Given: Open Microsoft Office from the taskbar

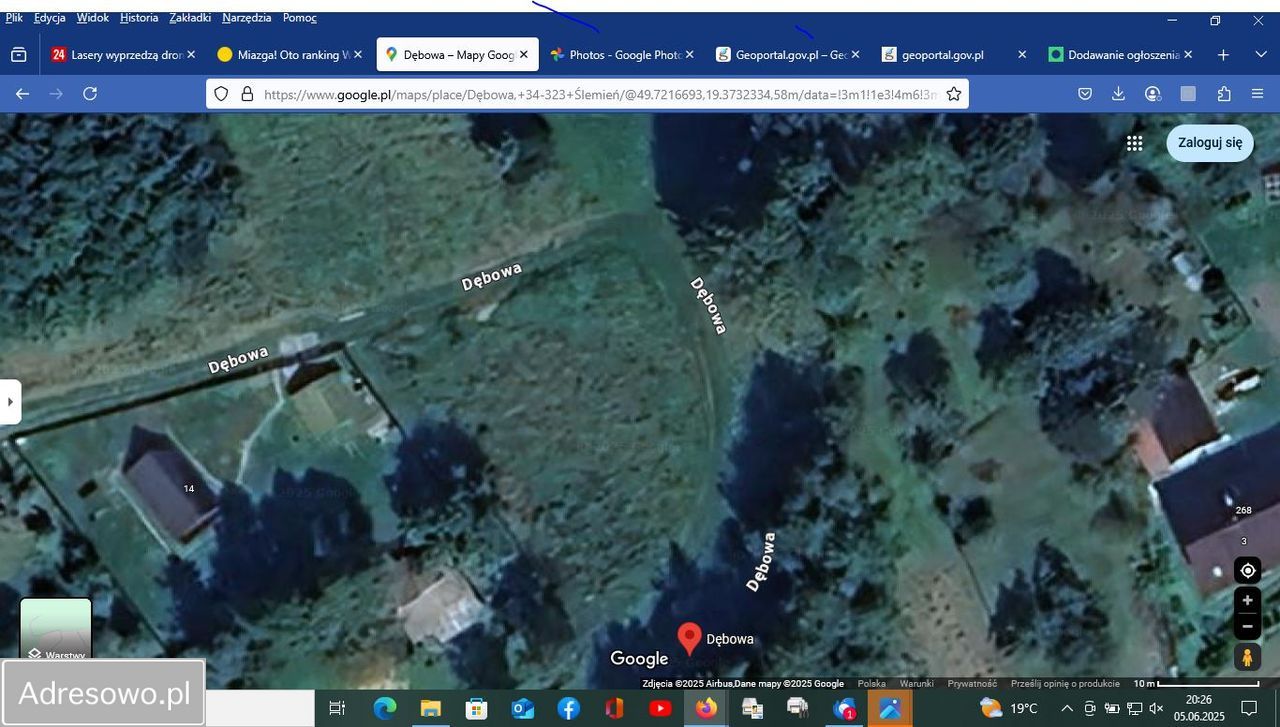Looking at the screenshot, I should point(614,708).
